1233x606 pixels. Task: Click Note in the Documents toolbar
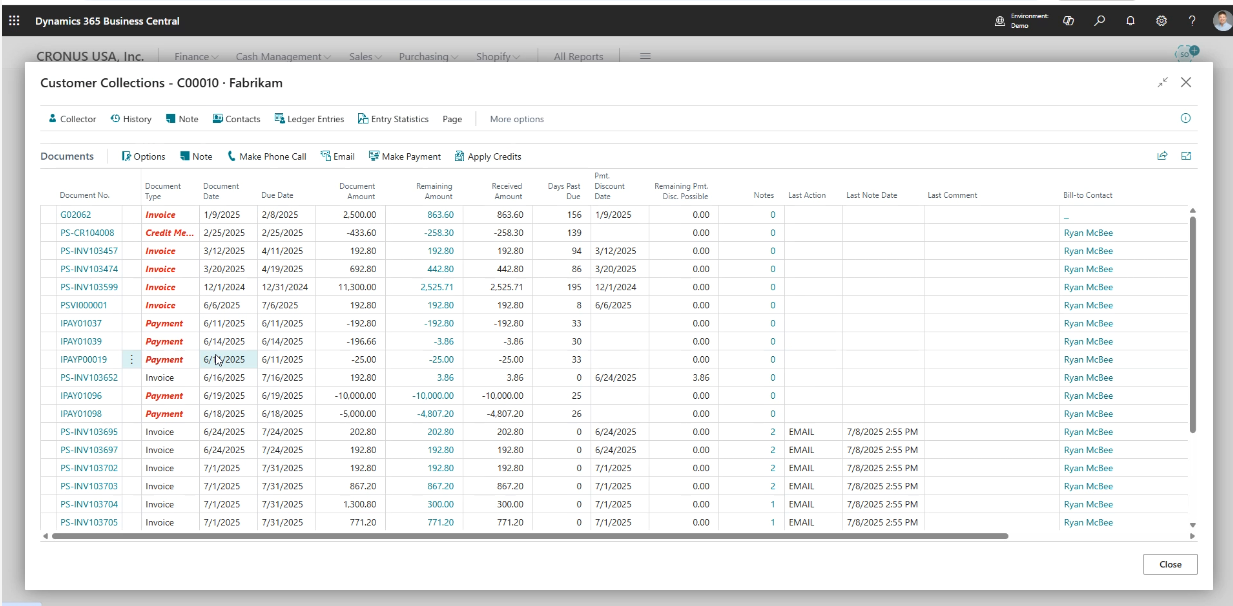(x=196, y=156)
